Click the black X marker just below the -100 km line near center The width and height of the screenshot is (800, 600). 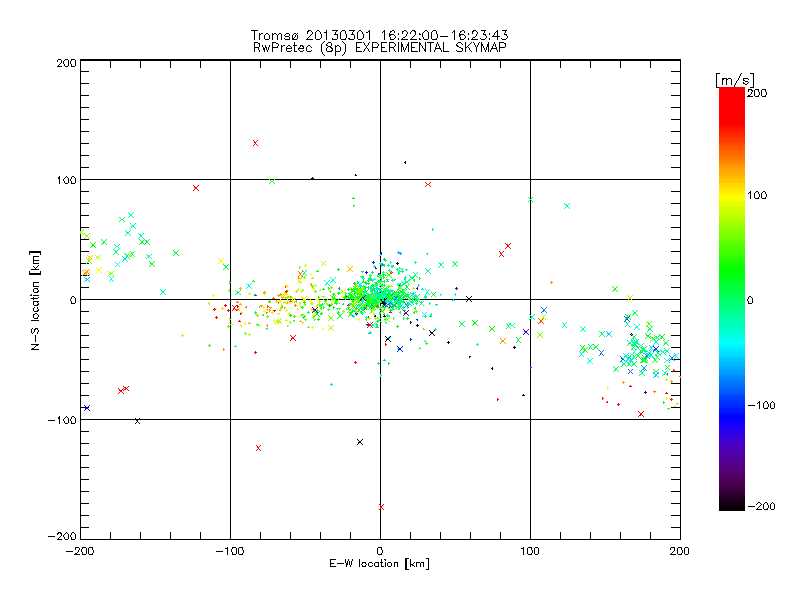pyautogui.click(x=360, y=442)
